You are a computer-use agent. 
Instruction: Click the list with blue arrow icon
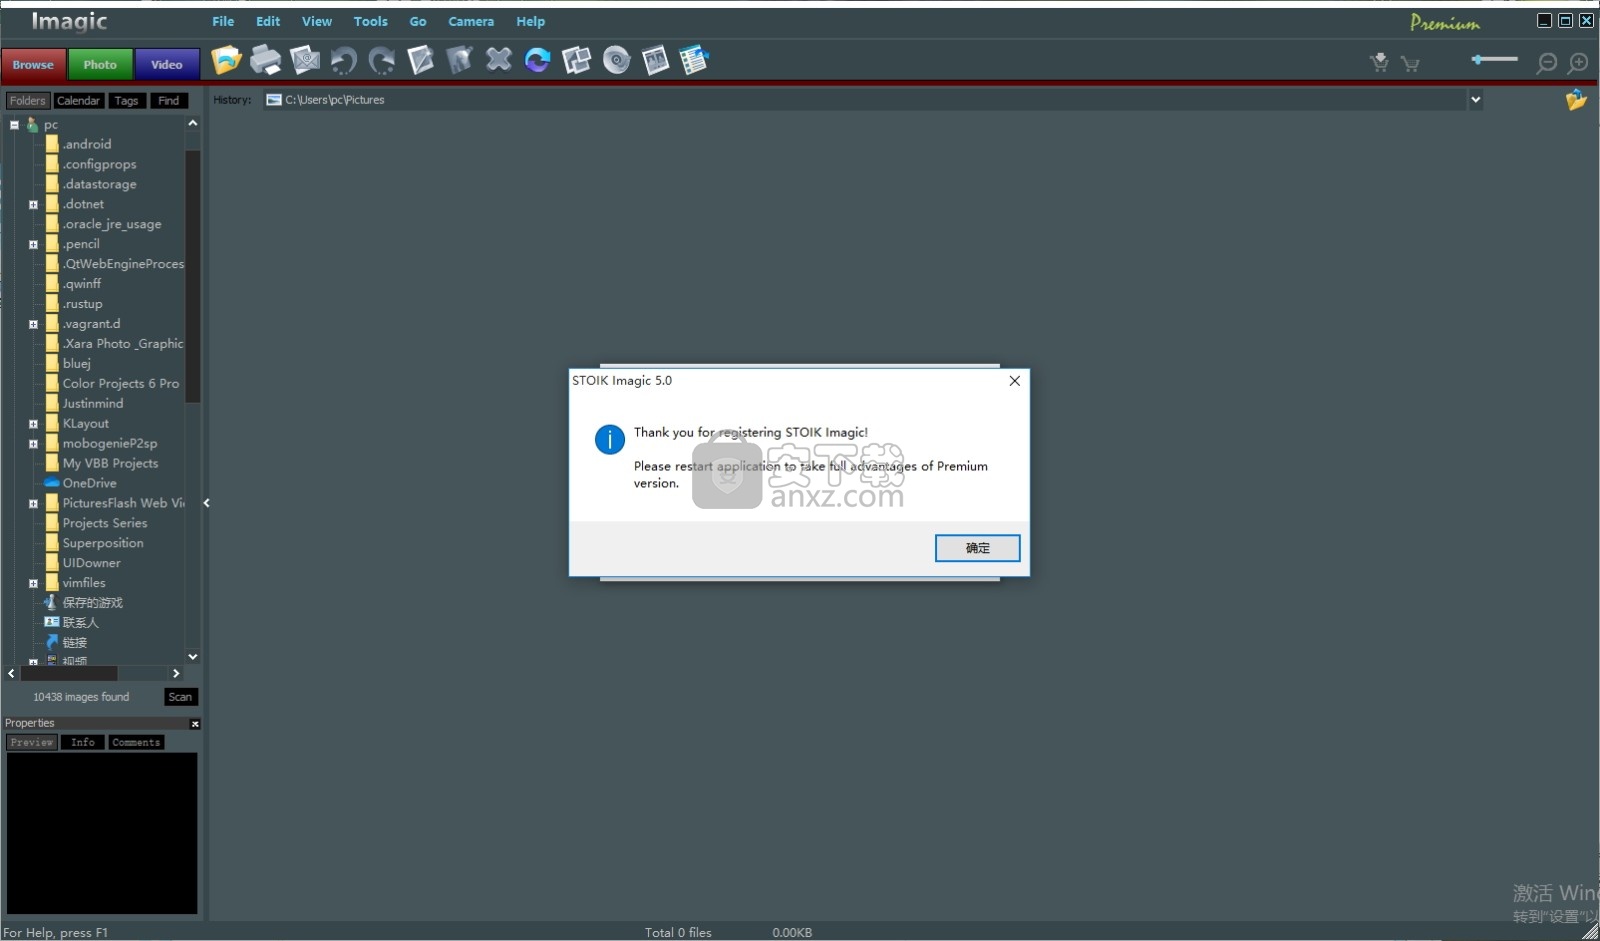pyautogui.click(x=694, y=60)
